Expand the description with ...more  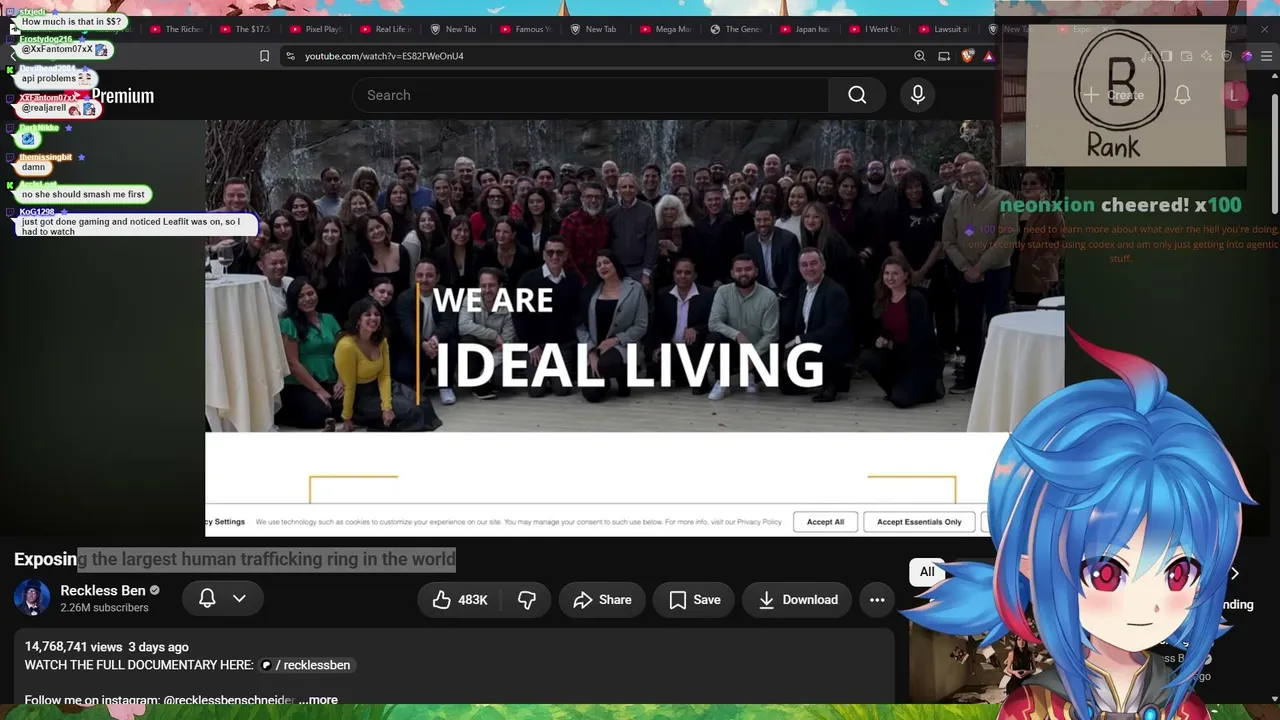(318, 700)
